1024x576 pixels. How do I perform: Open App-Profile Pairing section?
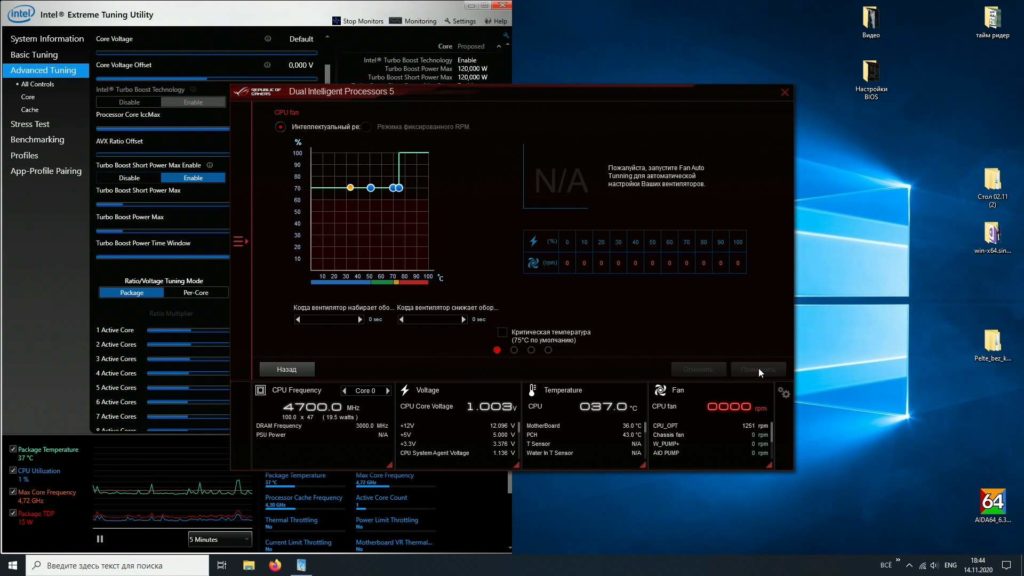pyautogui.click(x=46, y=171)
